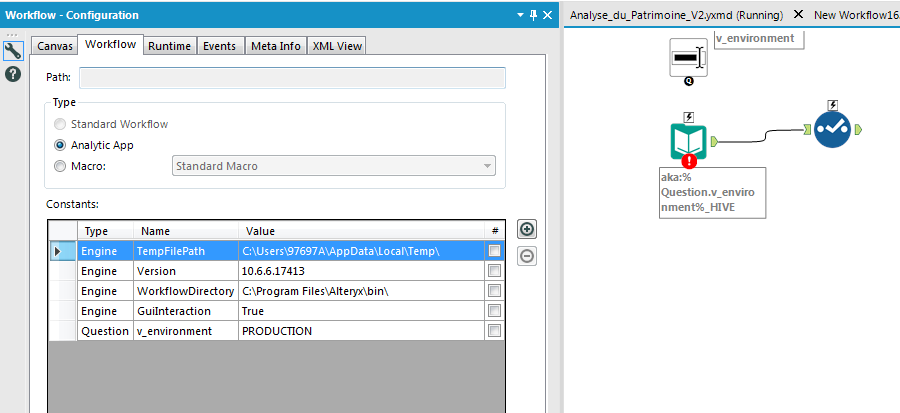Switch to the Canvas tab
The height and width of the screenshot is (413, 900).
click(x=55, y=46)
